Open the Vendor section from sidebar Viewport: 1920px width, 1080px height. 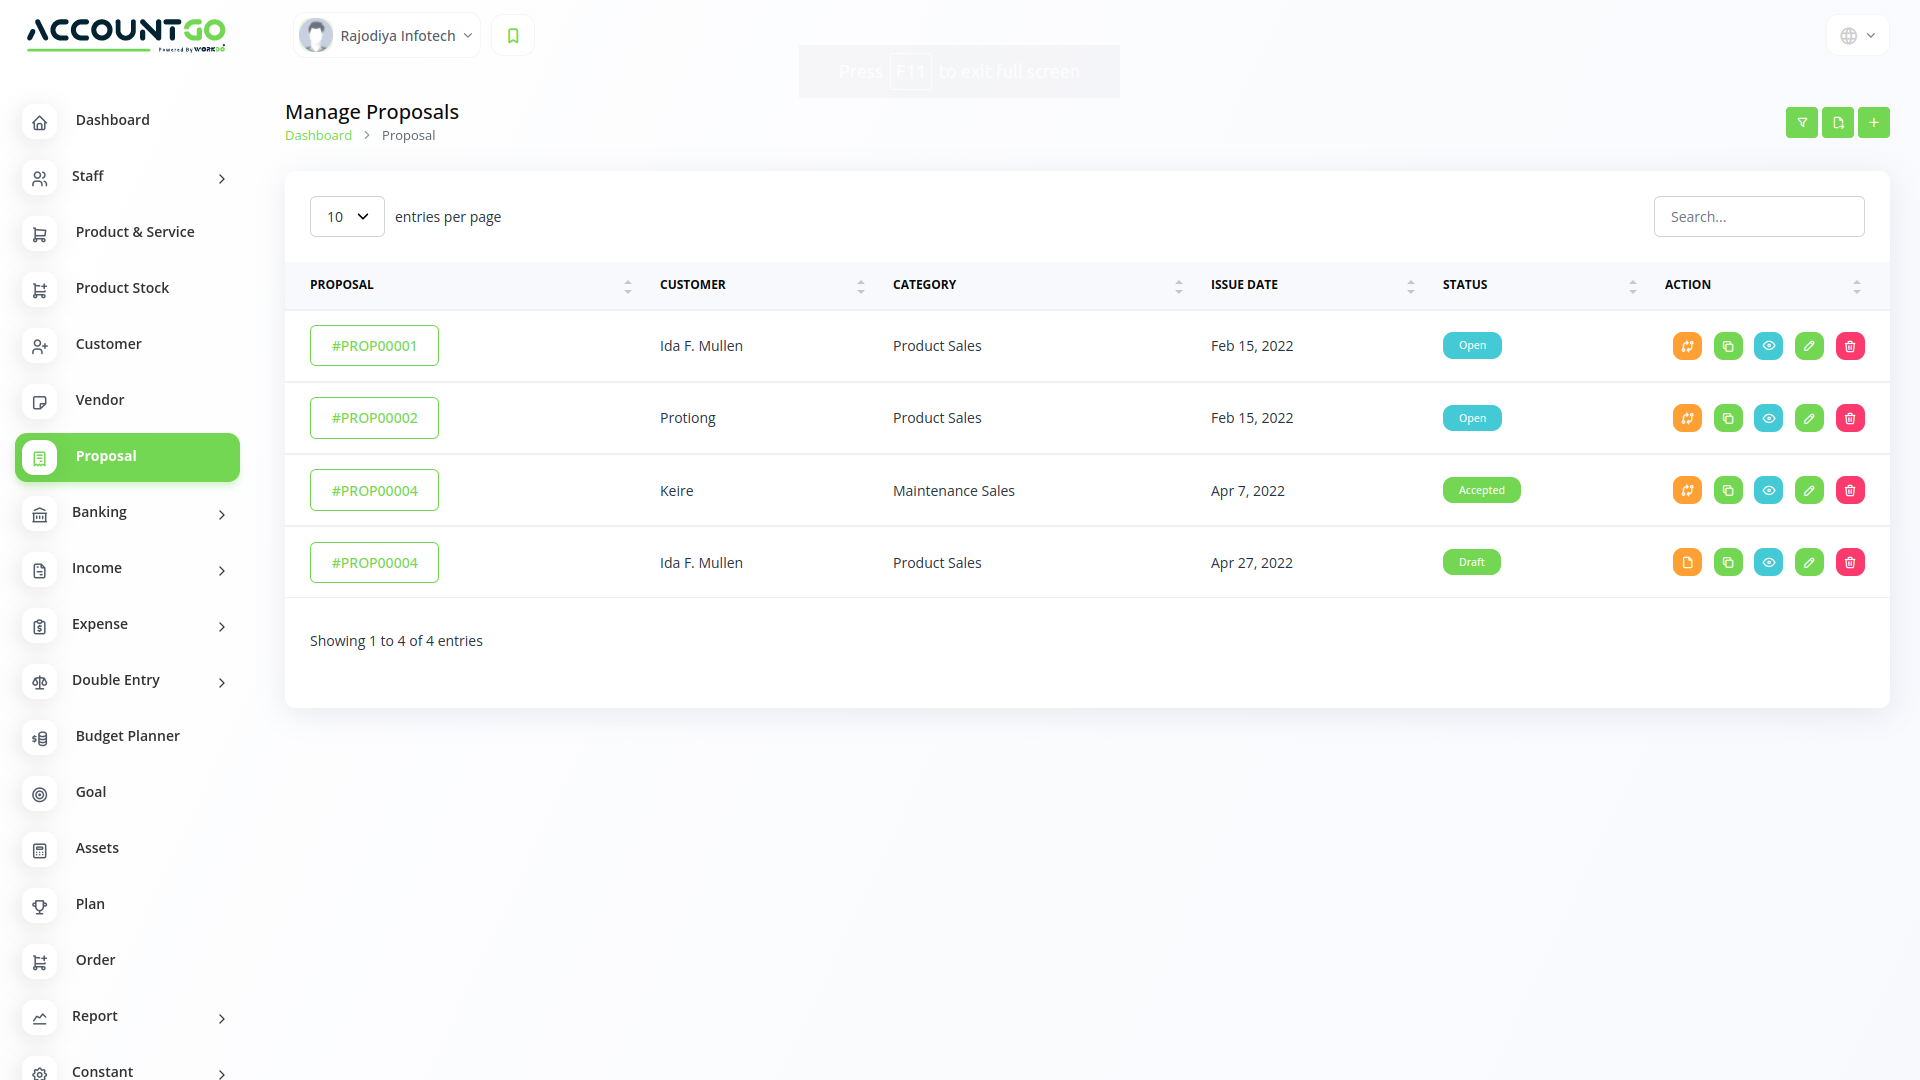[x=99, y=400]
